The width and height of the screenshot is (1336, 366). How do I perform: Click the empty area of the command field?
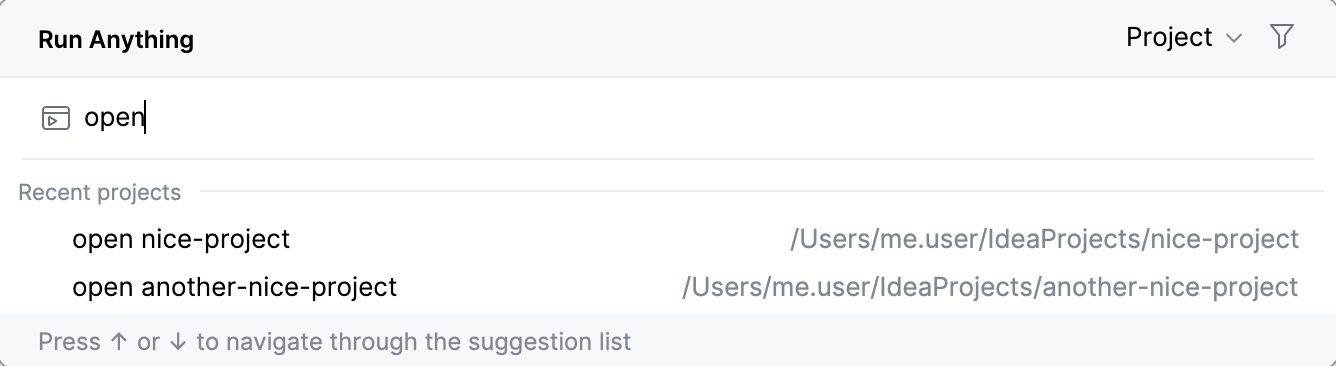pyautogui.click(x=730, y=119)
